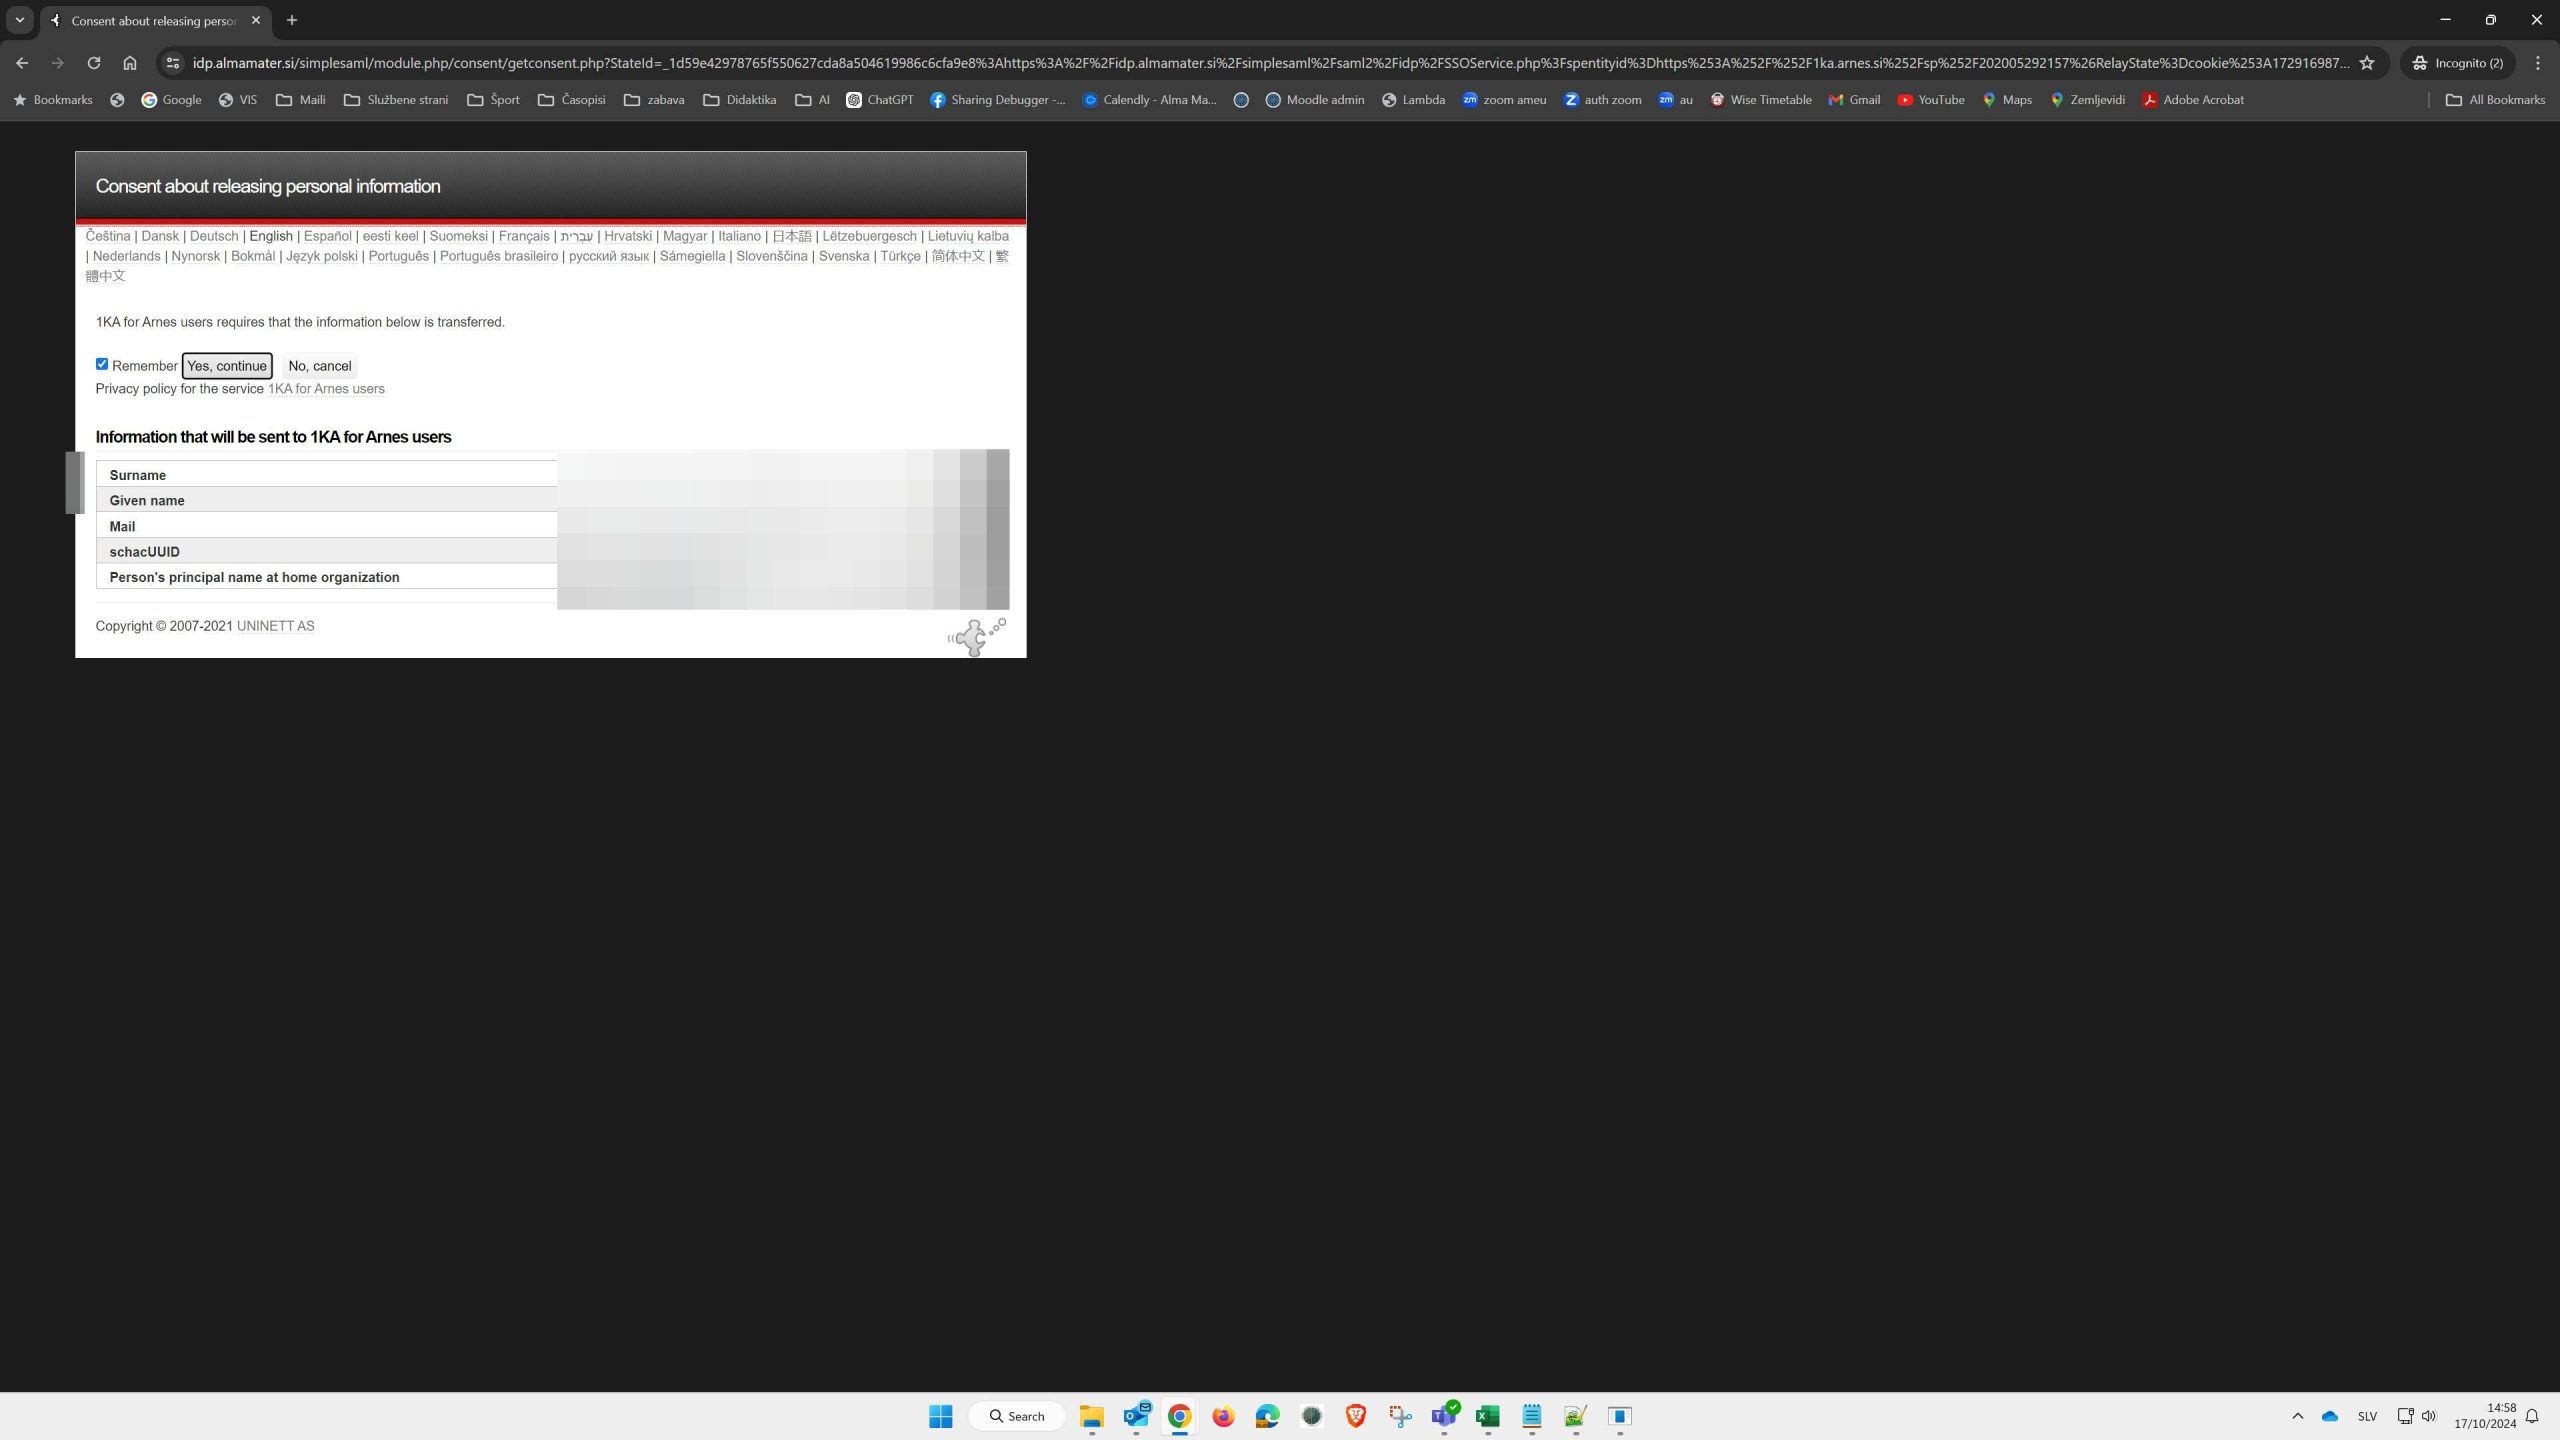Switch language to Italiano
Screen dimensions: 2560x1440
tap(739, 236)
